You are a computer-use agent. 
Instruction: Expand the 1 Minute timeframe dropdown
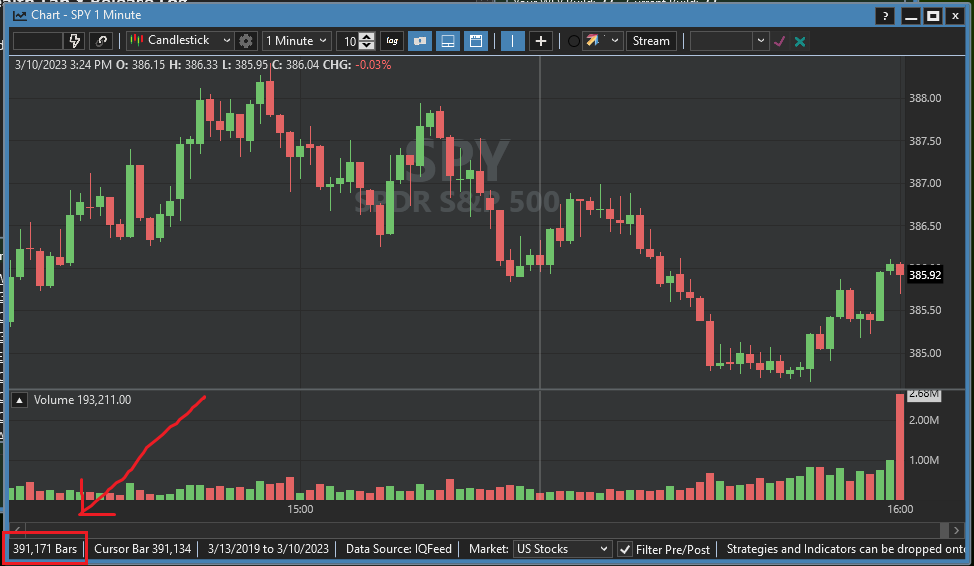296,41
